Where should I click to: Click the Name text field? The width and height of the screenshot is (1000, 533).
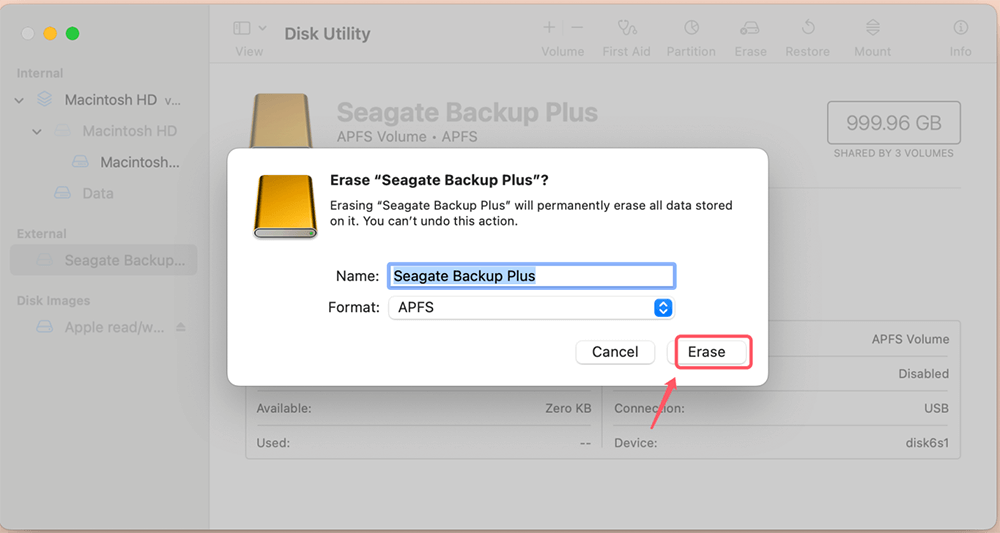click(x=531, y=276)
